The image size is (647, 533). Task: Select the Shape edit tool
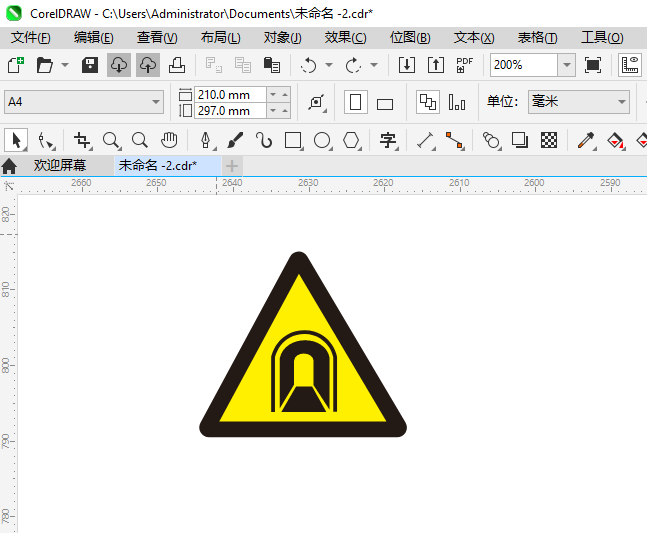[x=46, y=140]
